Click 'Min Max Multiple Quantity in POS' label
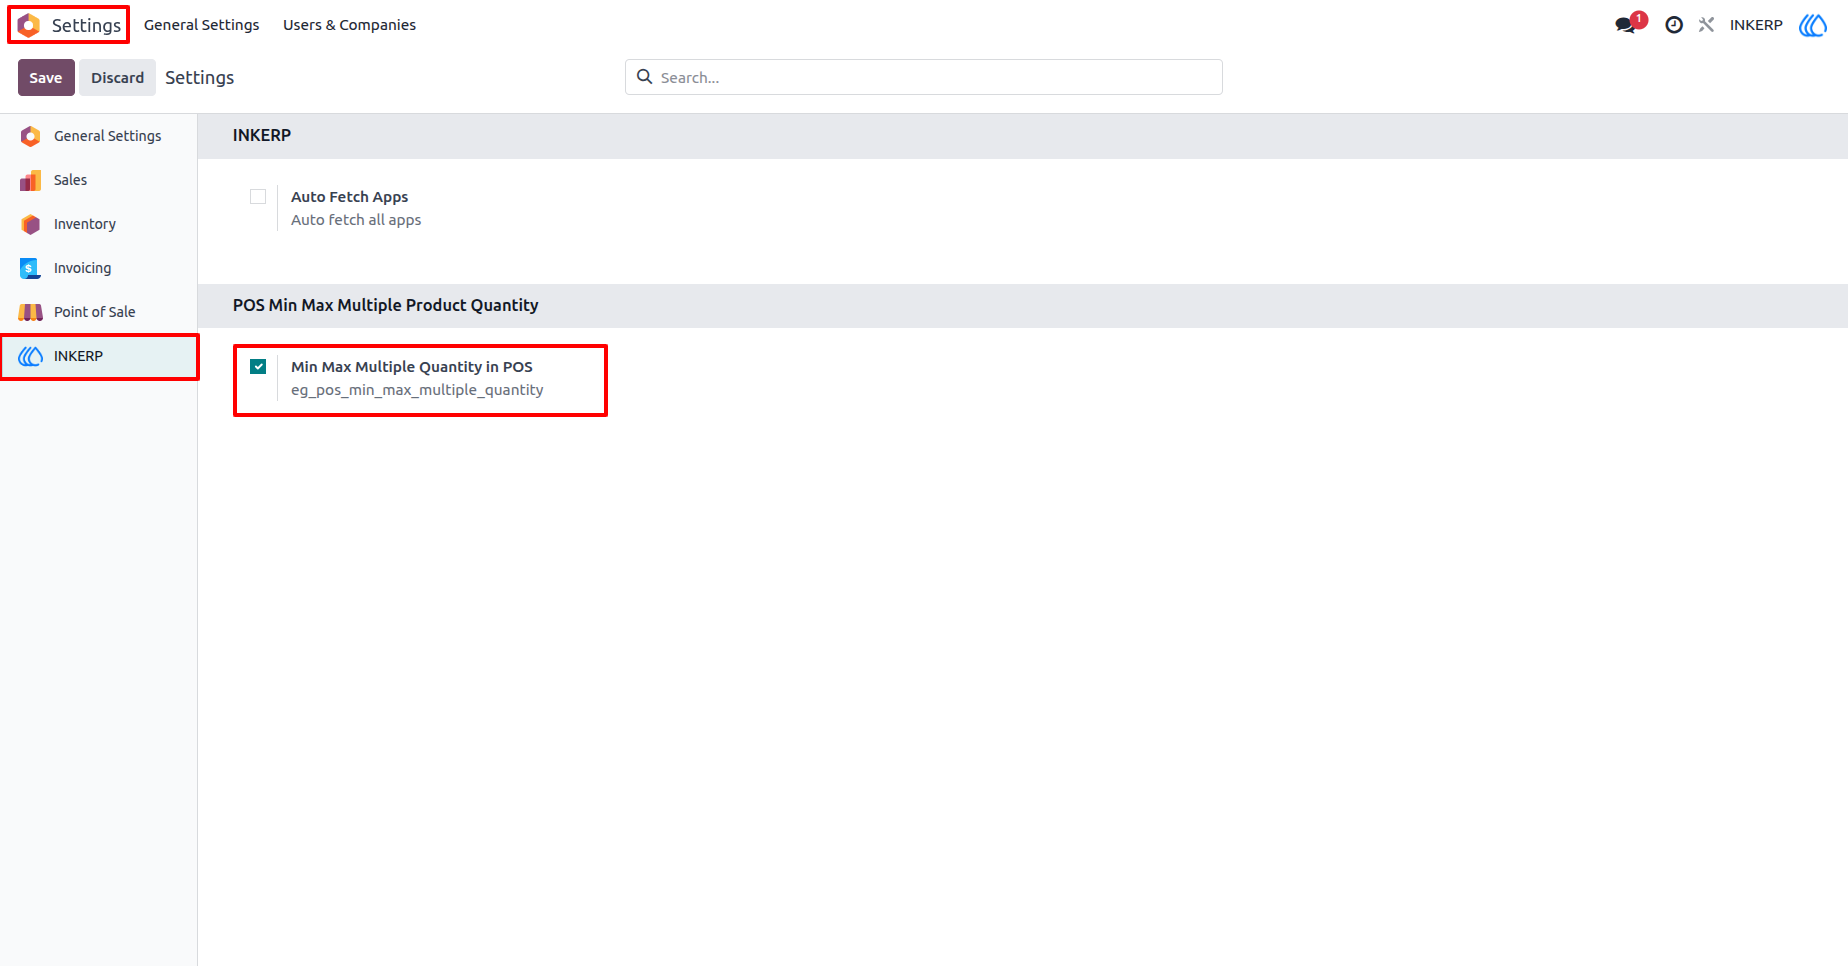This screenshot has width=1848, height=966. coord(411,367)
